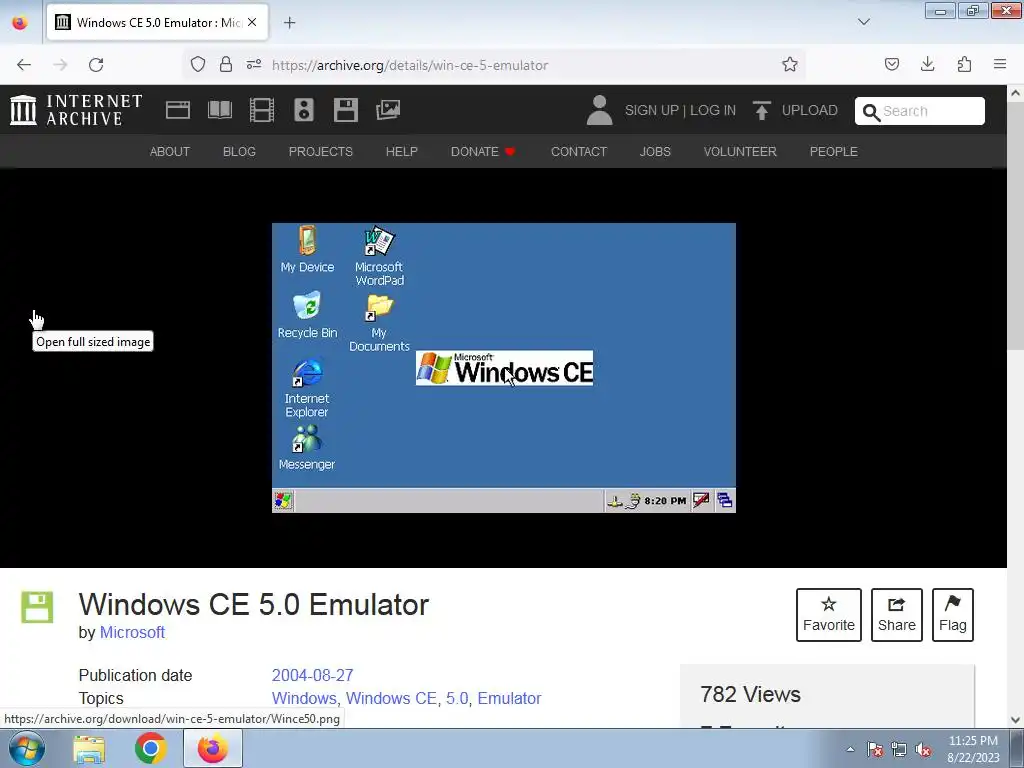Image resolution: width=1024 pixels, height=768 pixels.
Task: Open a new tab with plus icon
Action: click(289, 23)
